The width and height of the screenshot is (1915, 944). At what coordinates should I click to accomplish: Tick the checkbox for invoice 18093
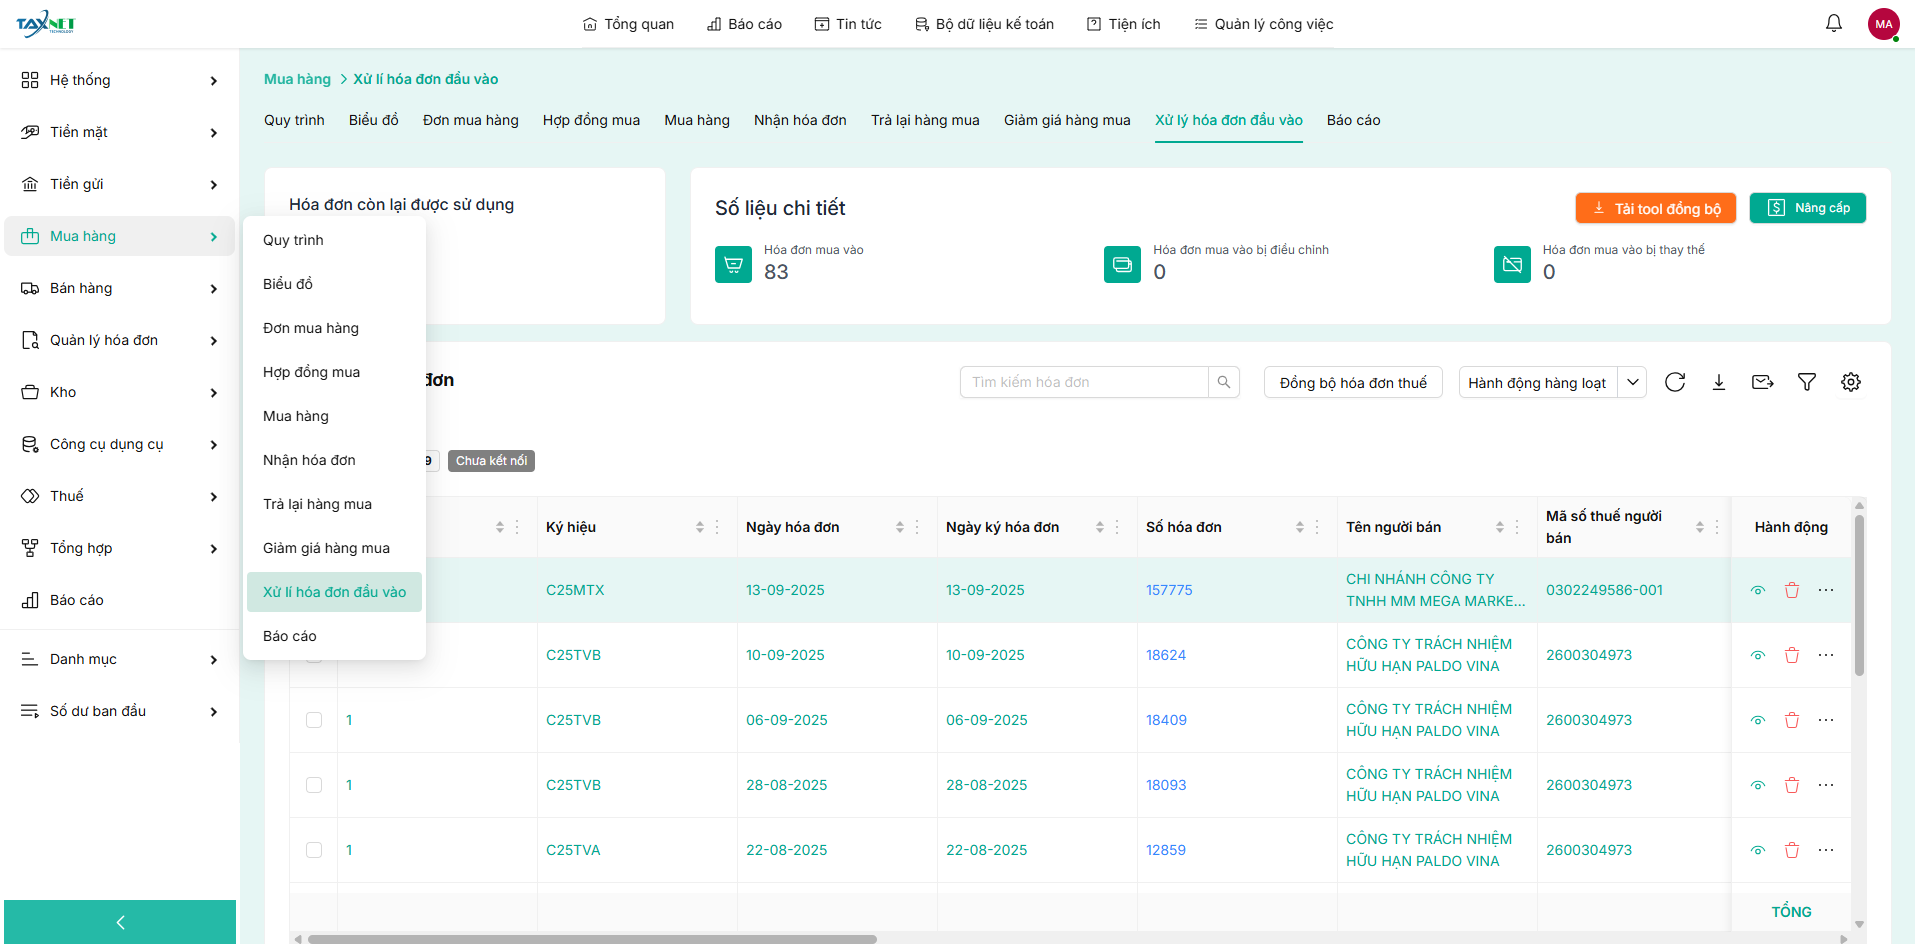coord(314,785)
